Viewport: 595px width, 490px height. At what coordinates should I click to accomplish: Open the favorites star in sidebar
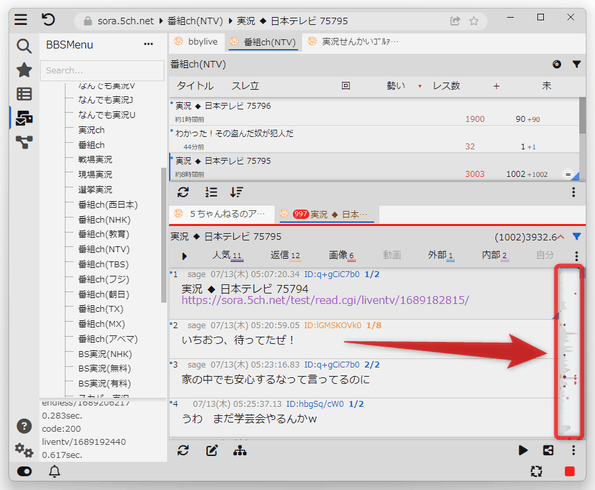(x=24, y=70)
